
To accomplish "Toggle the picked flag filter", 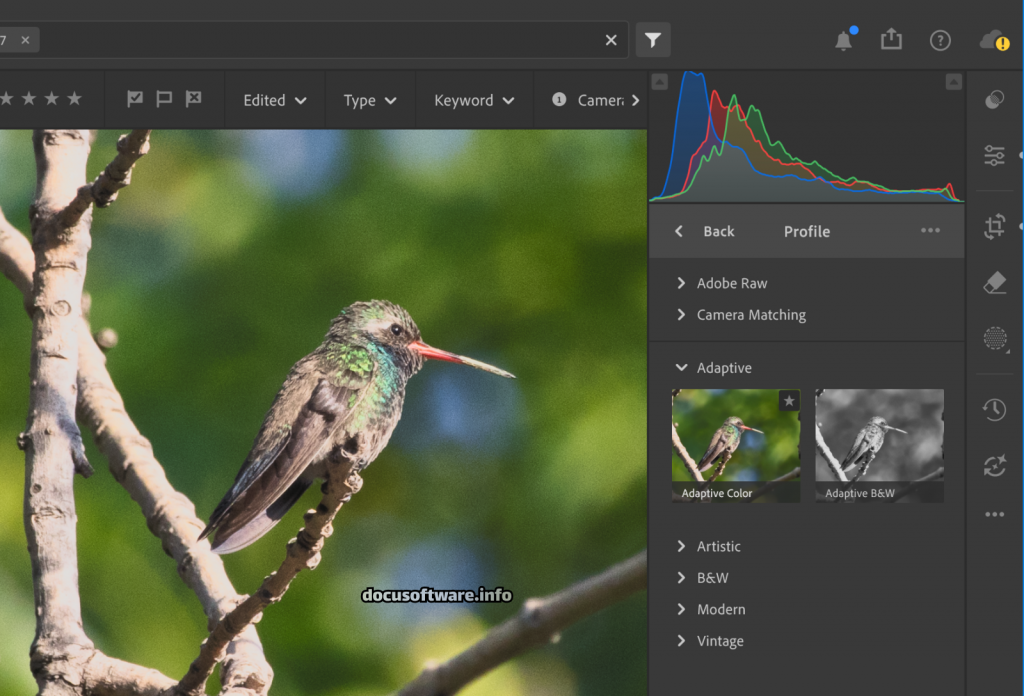I will tap(135, 99).
